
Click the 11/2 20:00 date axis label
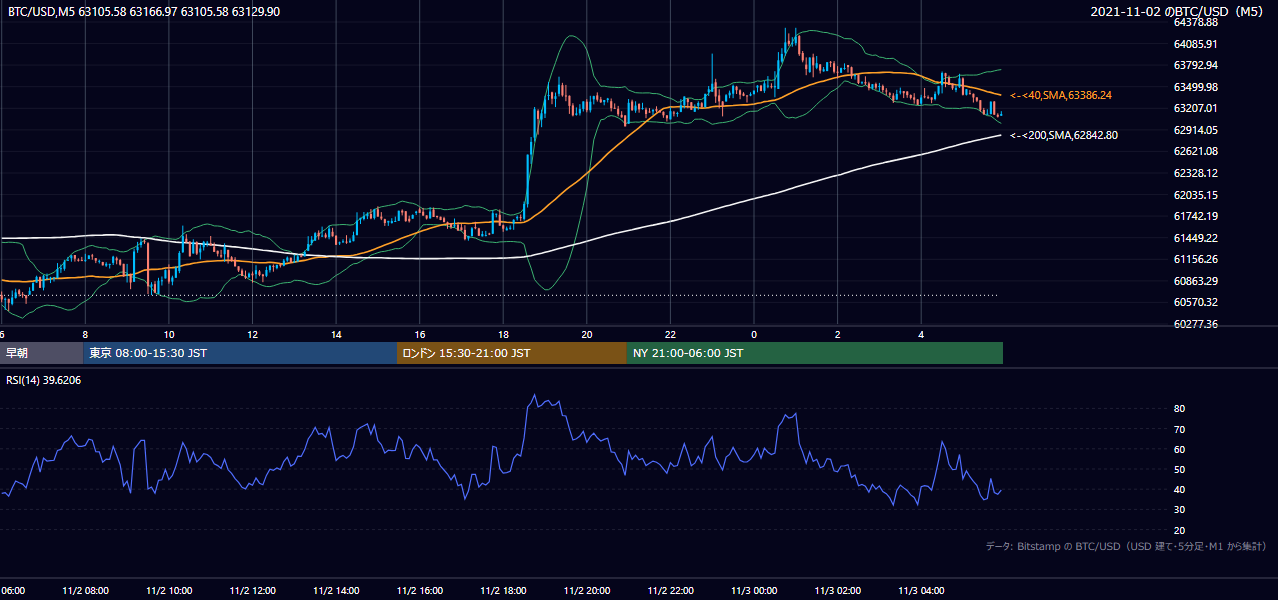[x=587, y=591]
